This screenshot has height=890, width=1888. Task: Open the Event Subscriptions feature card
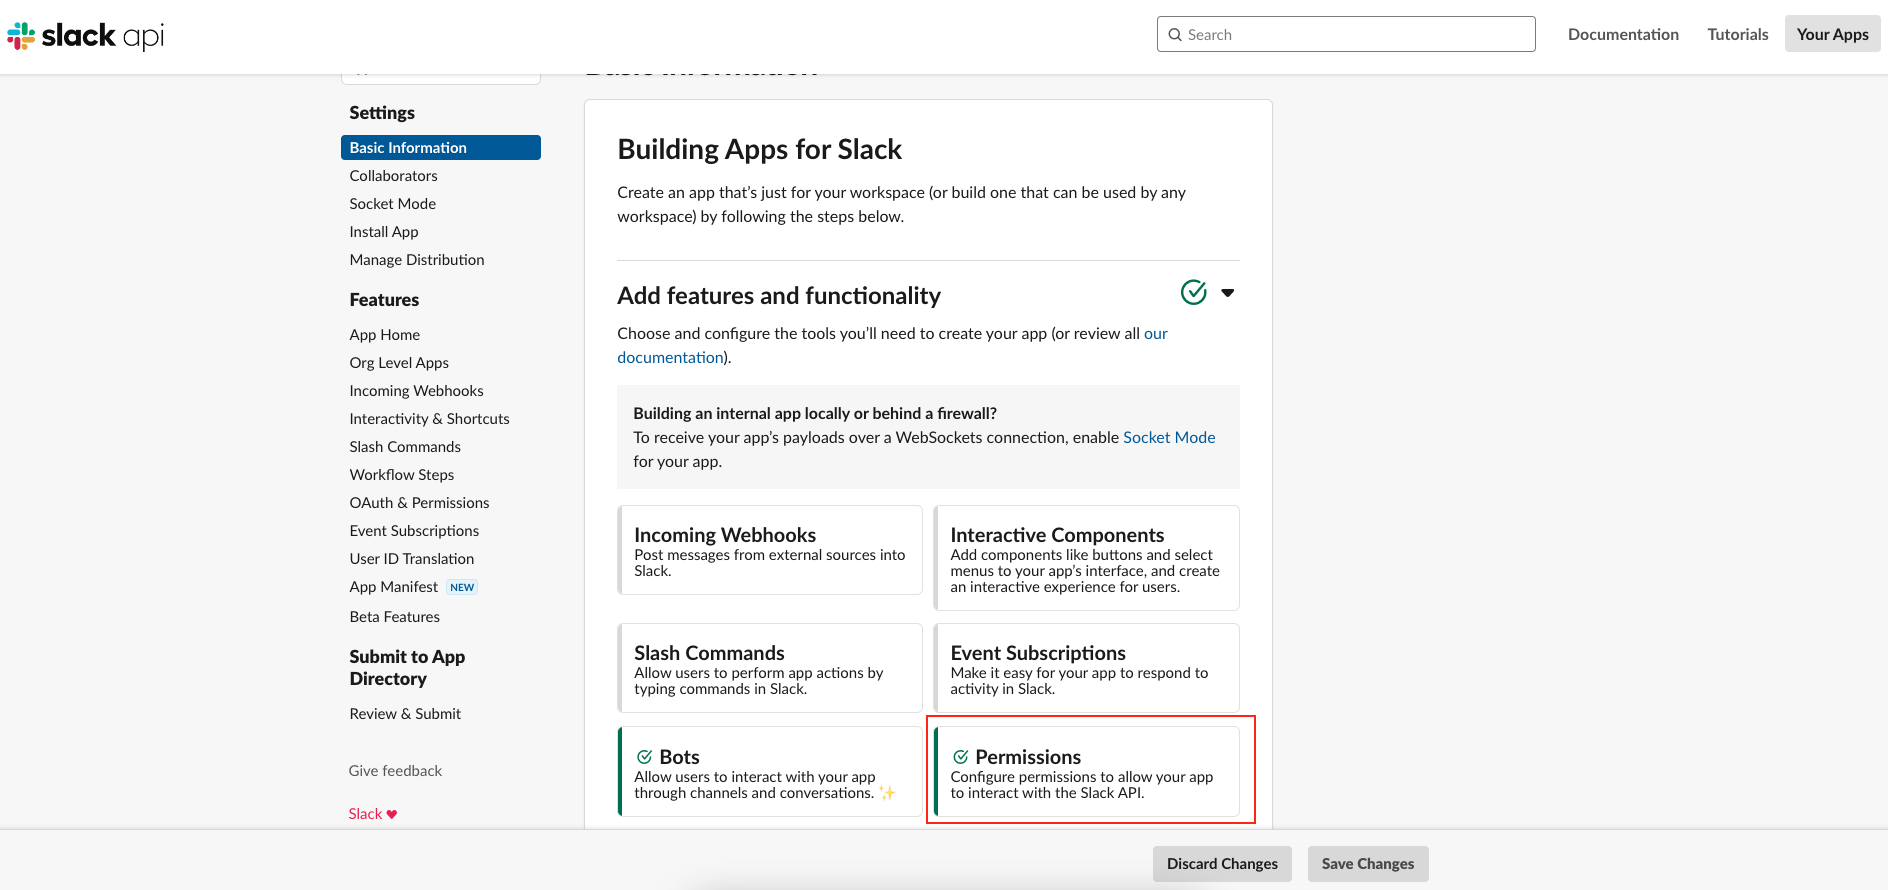pyautogui.click(x=1086, y=668)
